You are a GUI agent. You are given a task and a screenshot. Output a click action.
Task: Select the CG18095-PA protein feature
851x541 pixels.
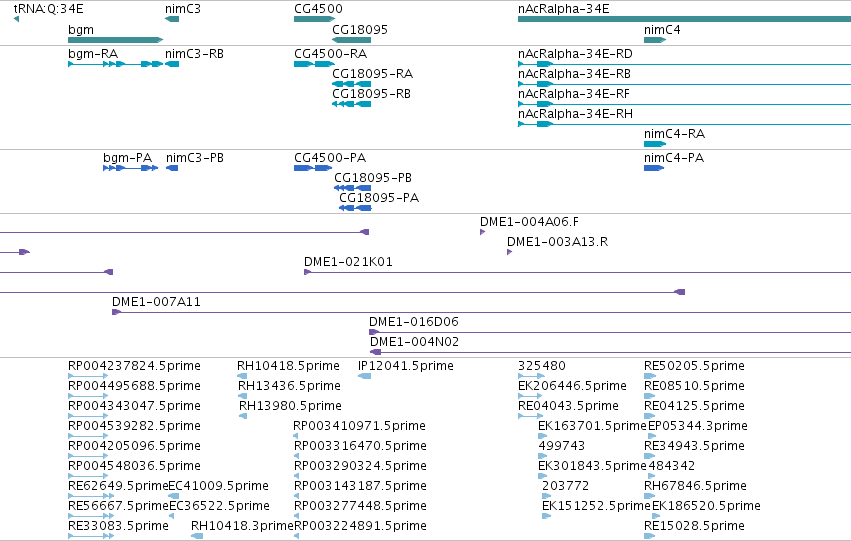coord(355,208)
